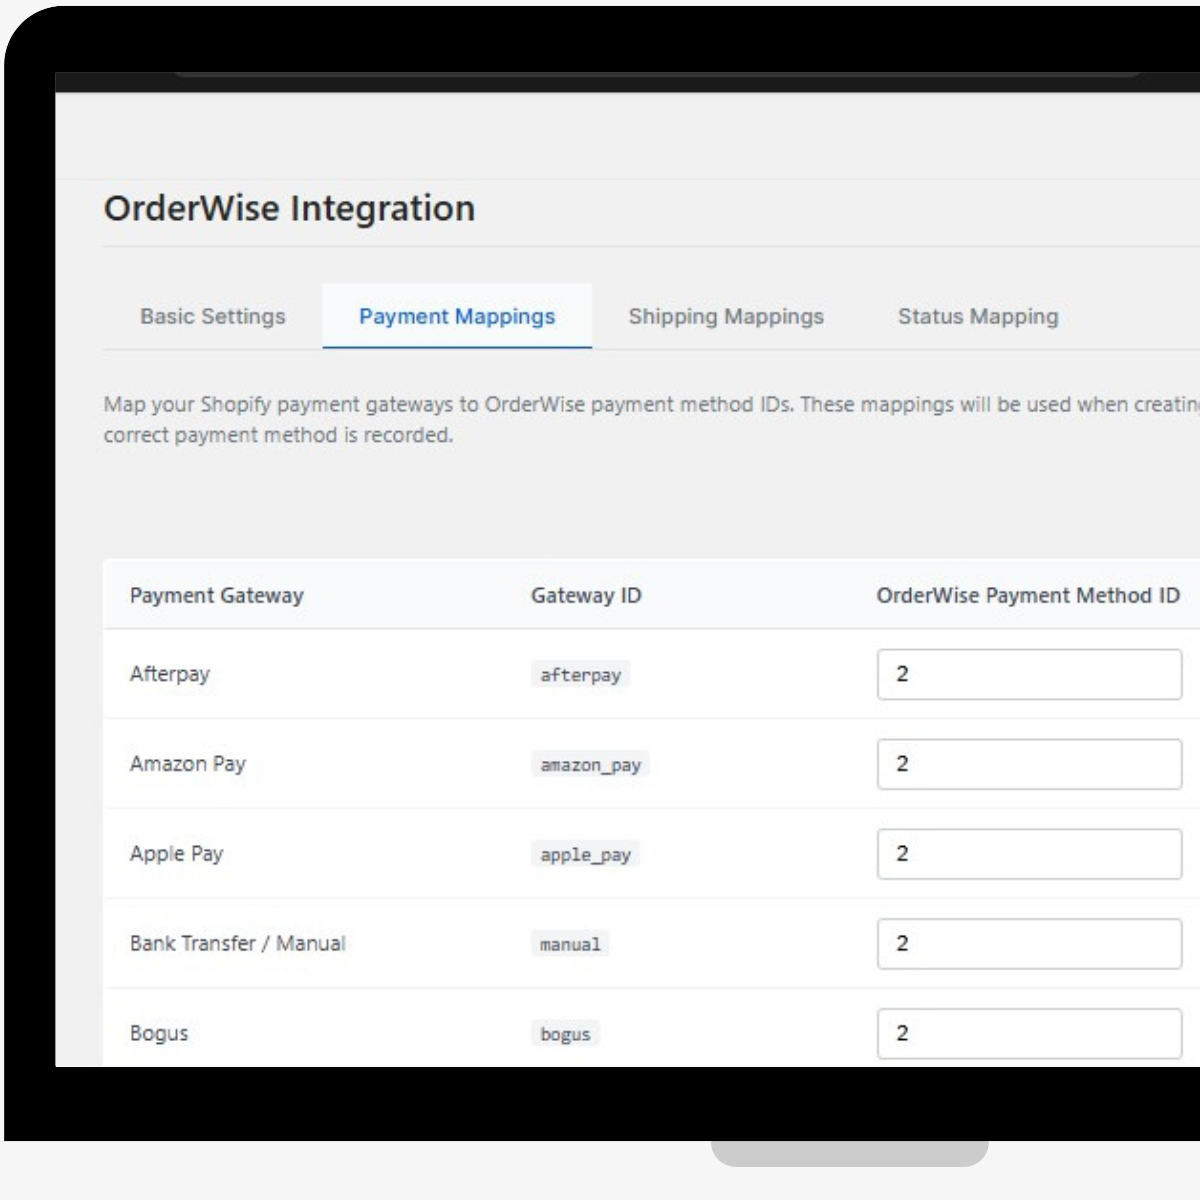1200x1200 pixels.
Task: Edit the Bank Transfer payment method ID
Action: point(1028,944)
